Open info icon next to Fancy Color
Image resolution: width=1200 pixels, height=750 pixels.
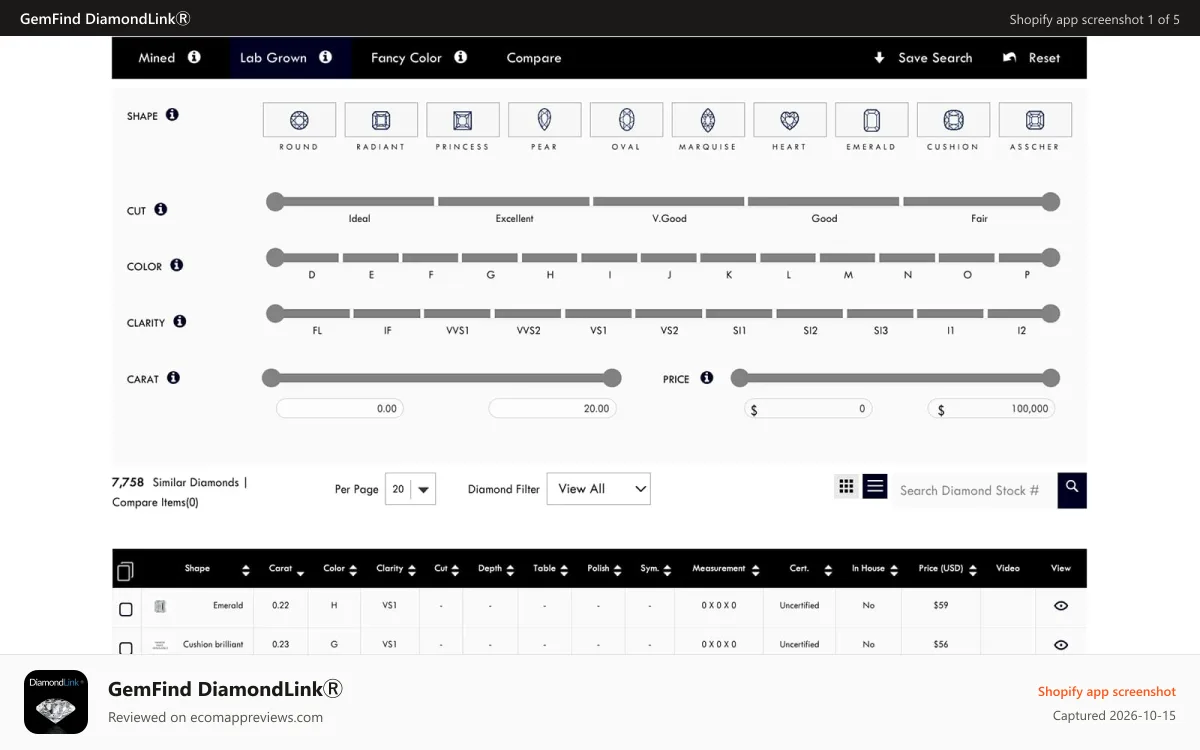coord(460,57)
